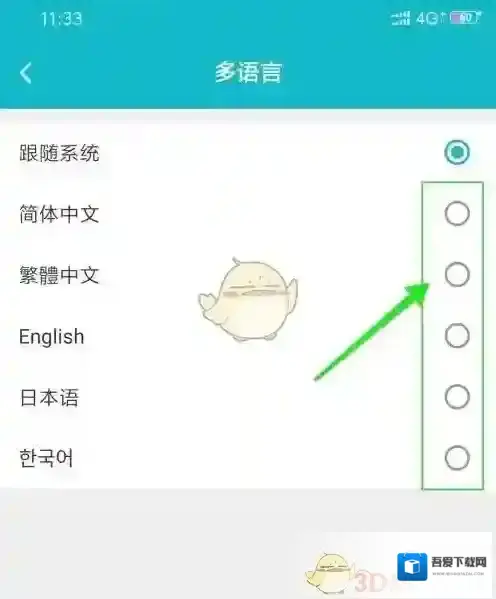Tap the 繁體中文 language label
The image size is (496, 599).
pyautogui.click(x=59, y=275)
